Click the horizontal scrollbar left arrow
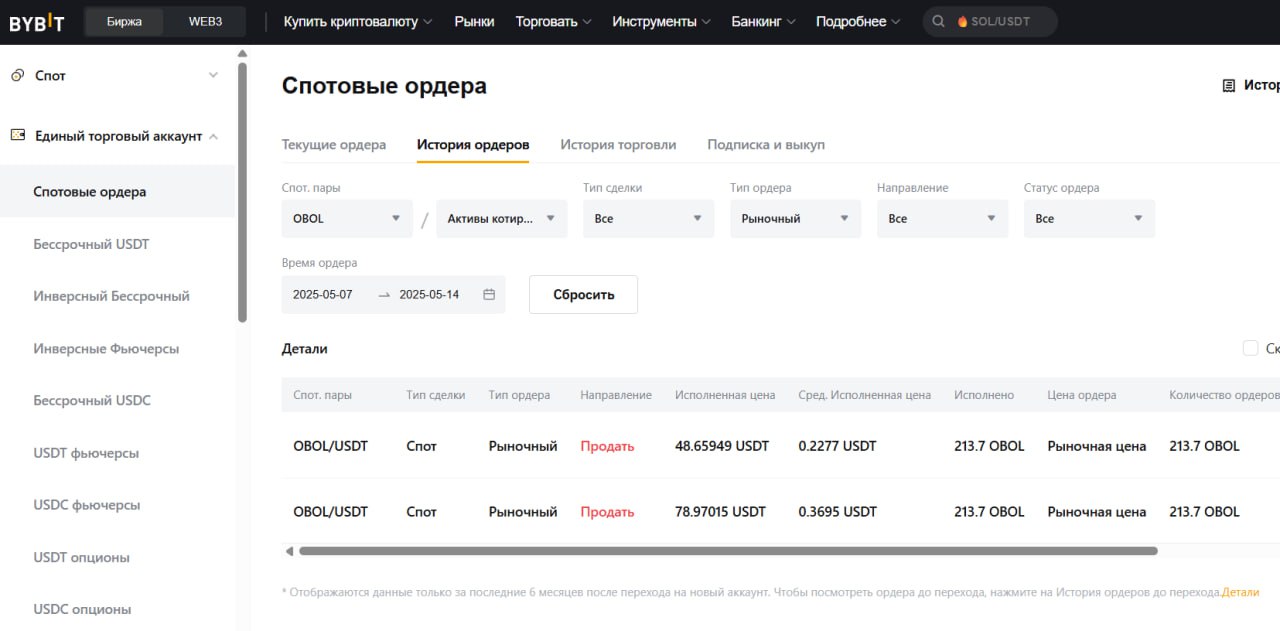Viewport: 1280px width, 631px height. click(x=289, y=551)
